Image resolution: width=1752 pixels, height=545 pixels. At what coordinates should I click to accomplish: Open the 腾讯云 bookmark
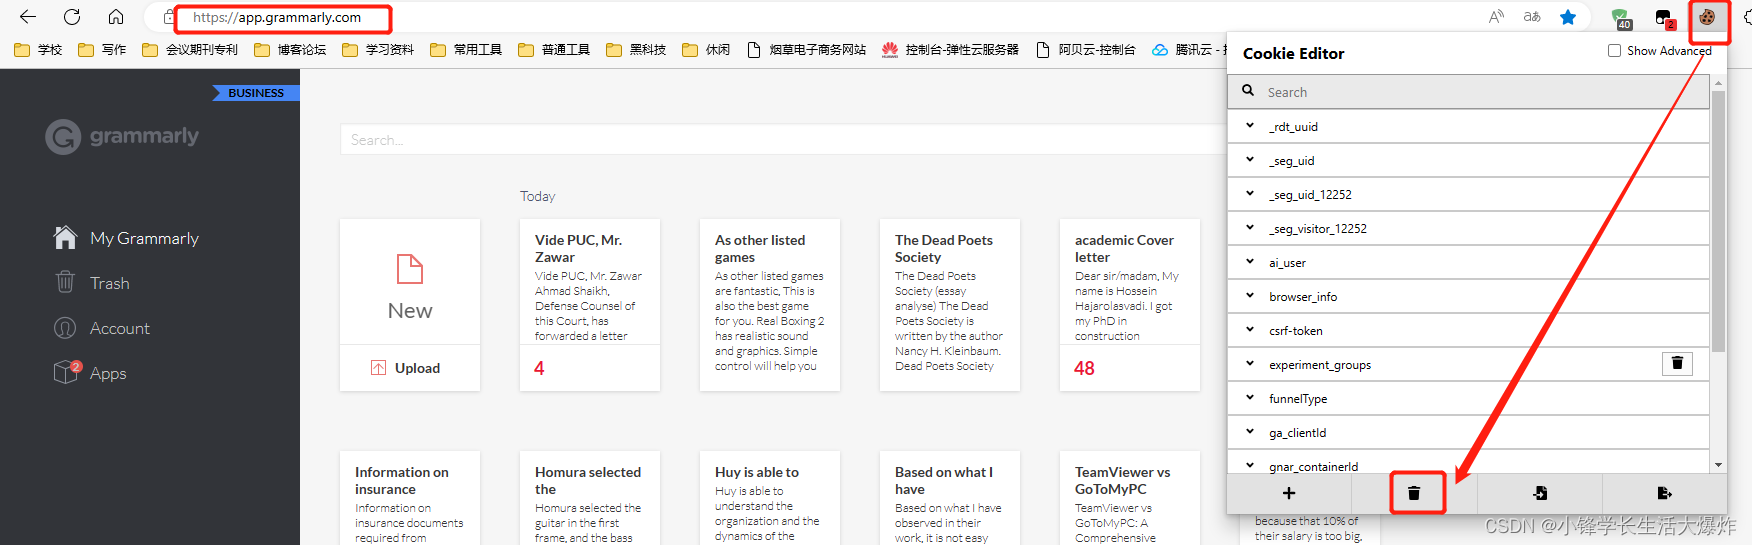(1189, 49)
